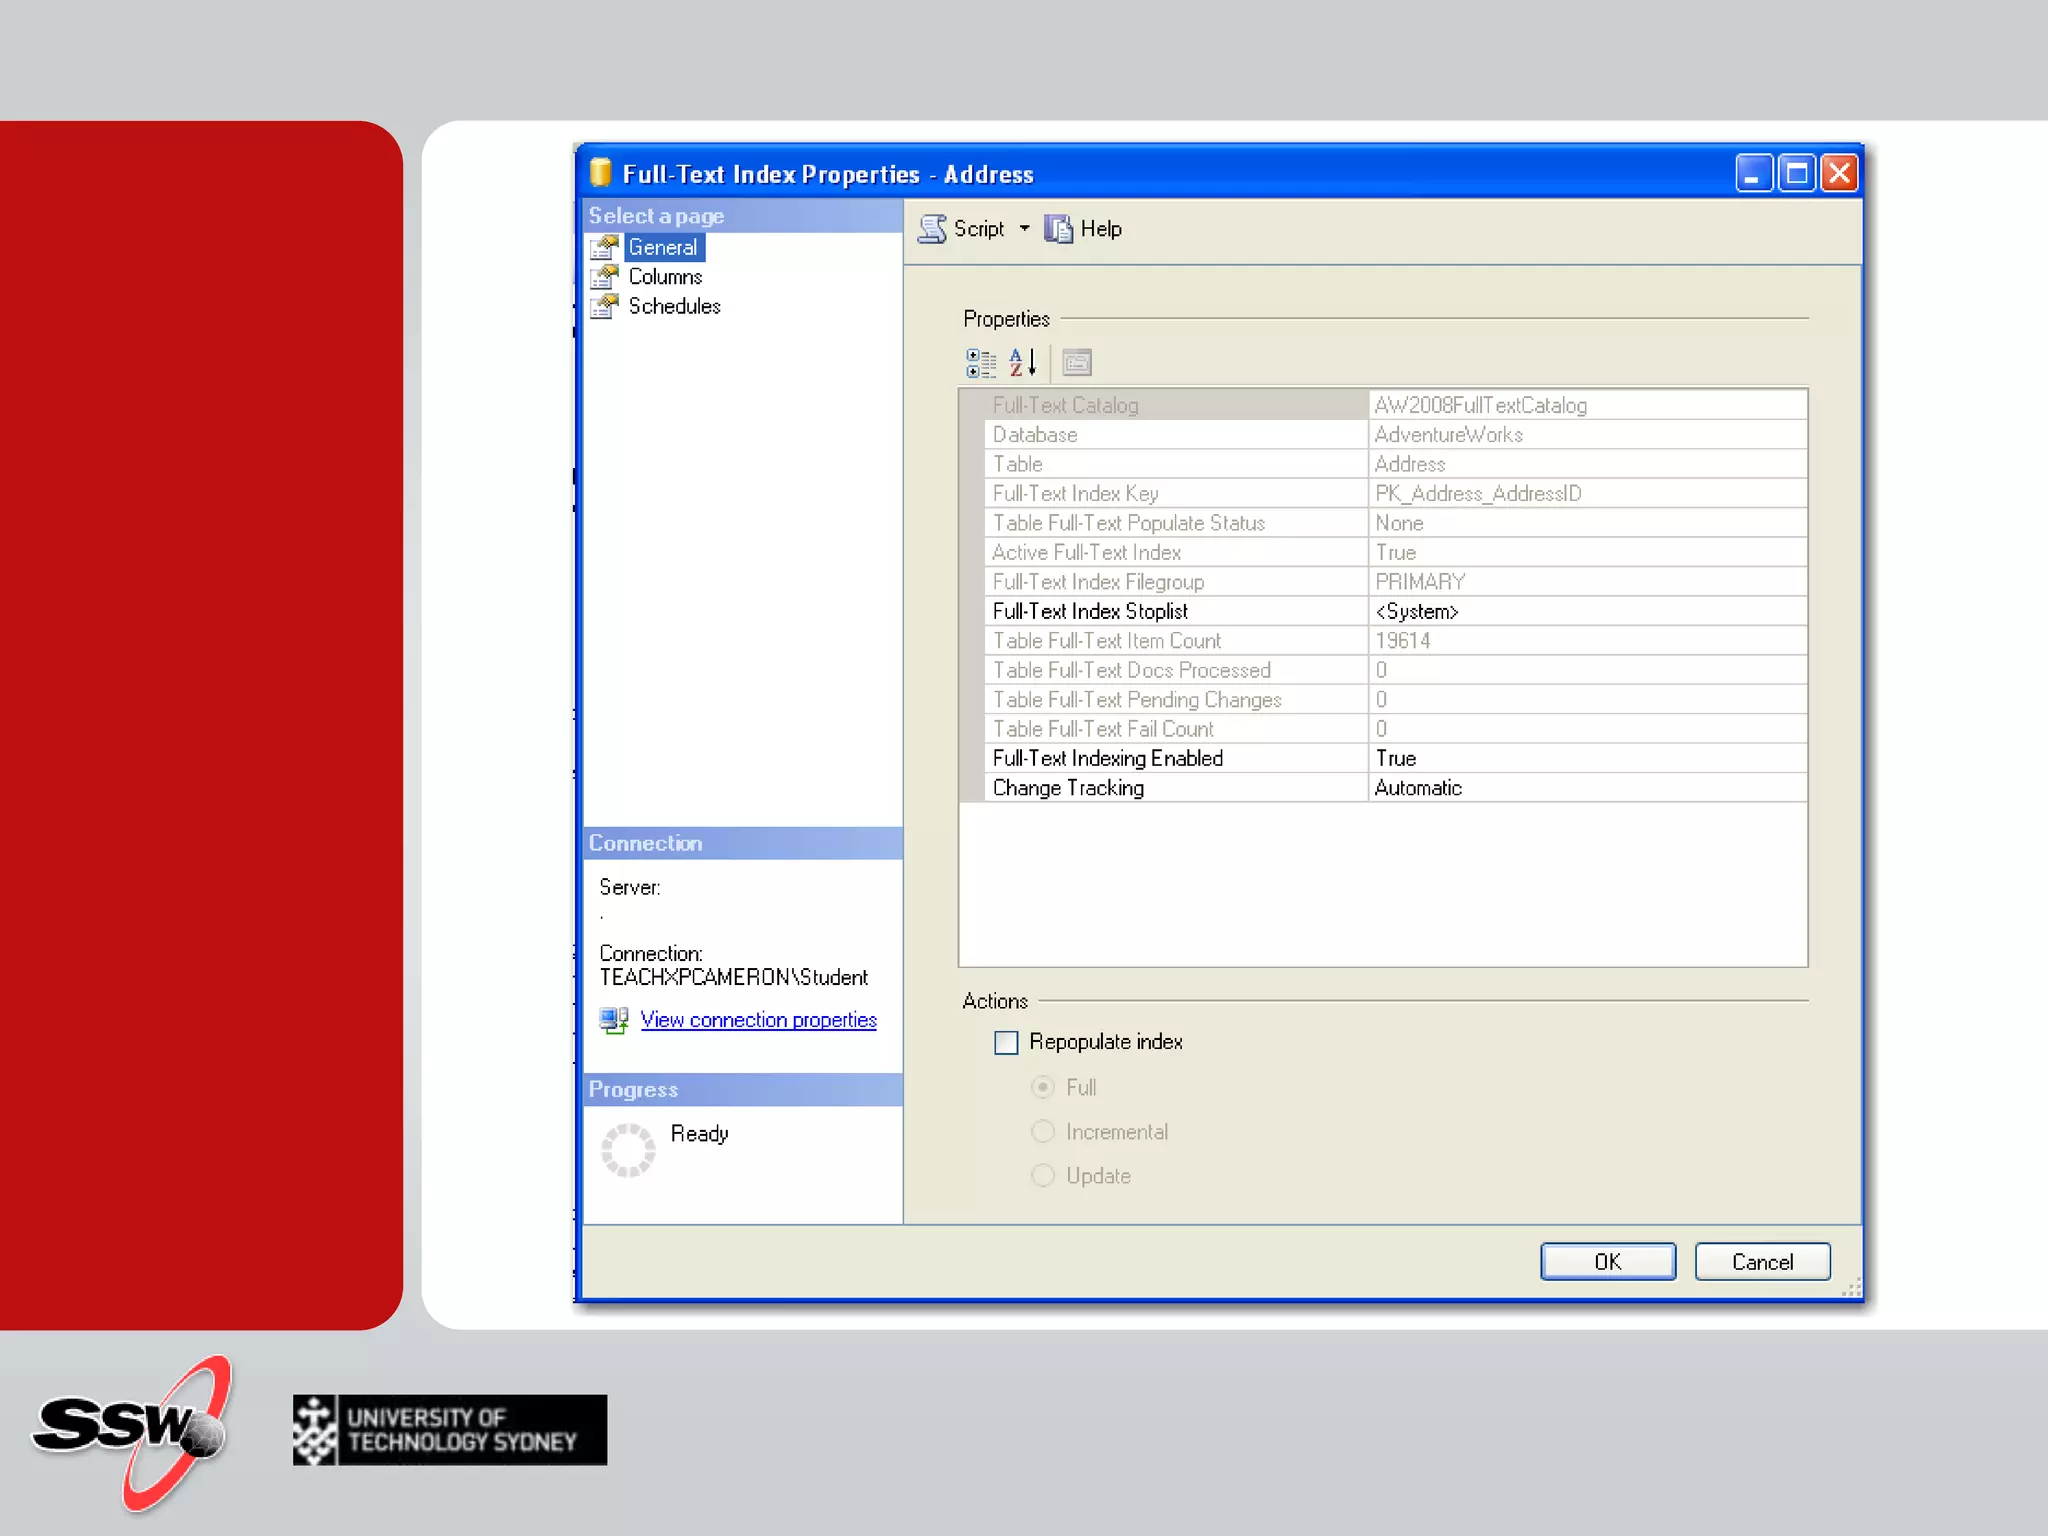
Task: Switch to the General page
Action: pos(662,247)
